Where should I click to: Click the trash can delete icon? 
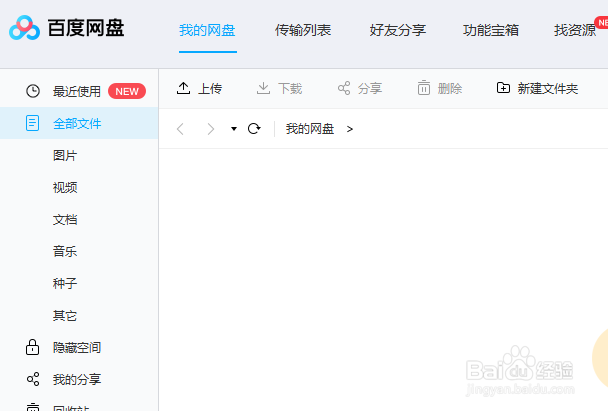coord(424,88)
